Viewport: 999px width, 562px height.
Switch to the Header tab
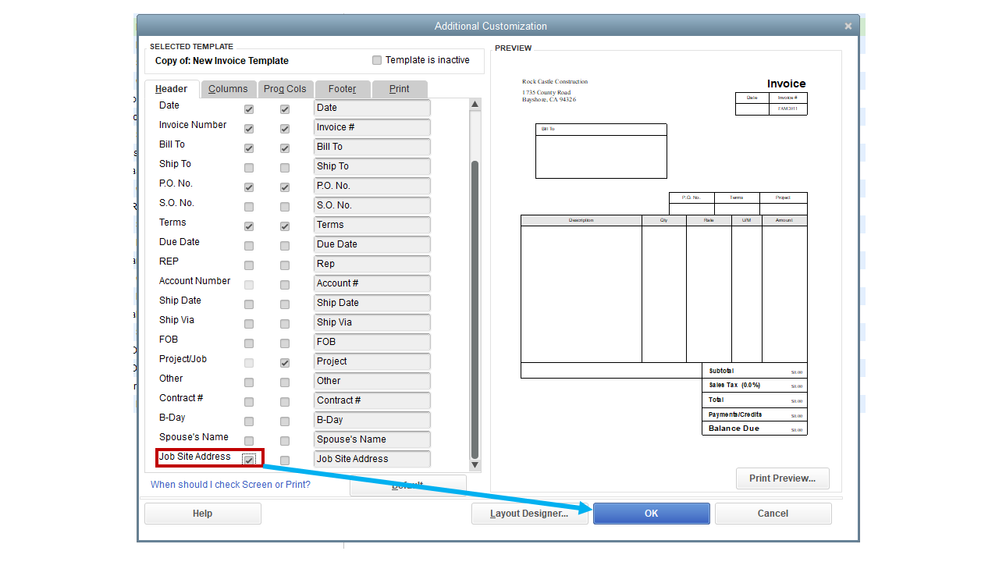[171, 89]
